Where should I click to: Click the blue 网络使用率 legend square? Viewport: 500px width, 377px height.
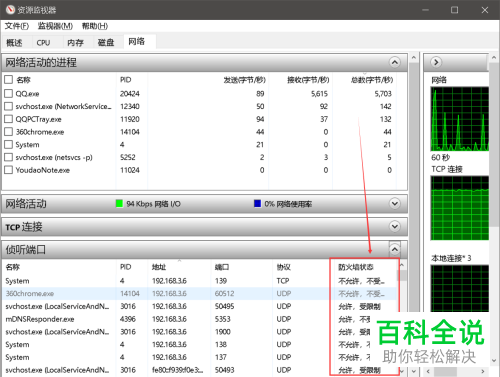tap(257, 203)
